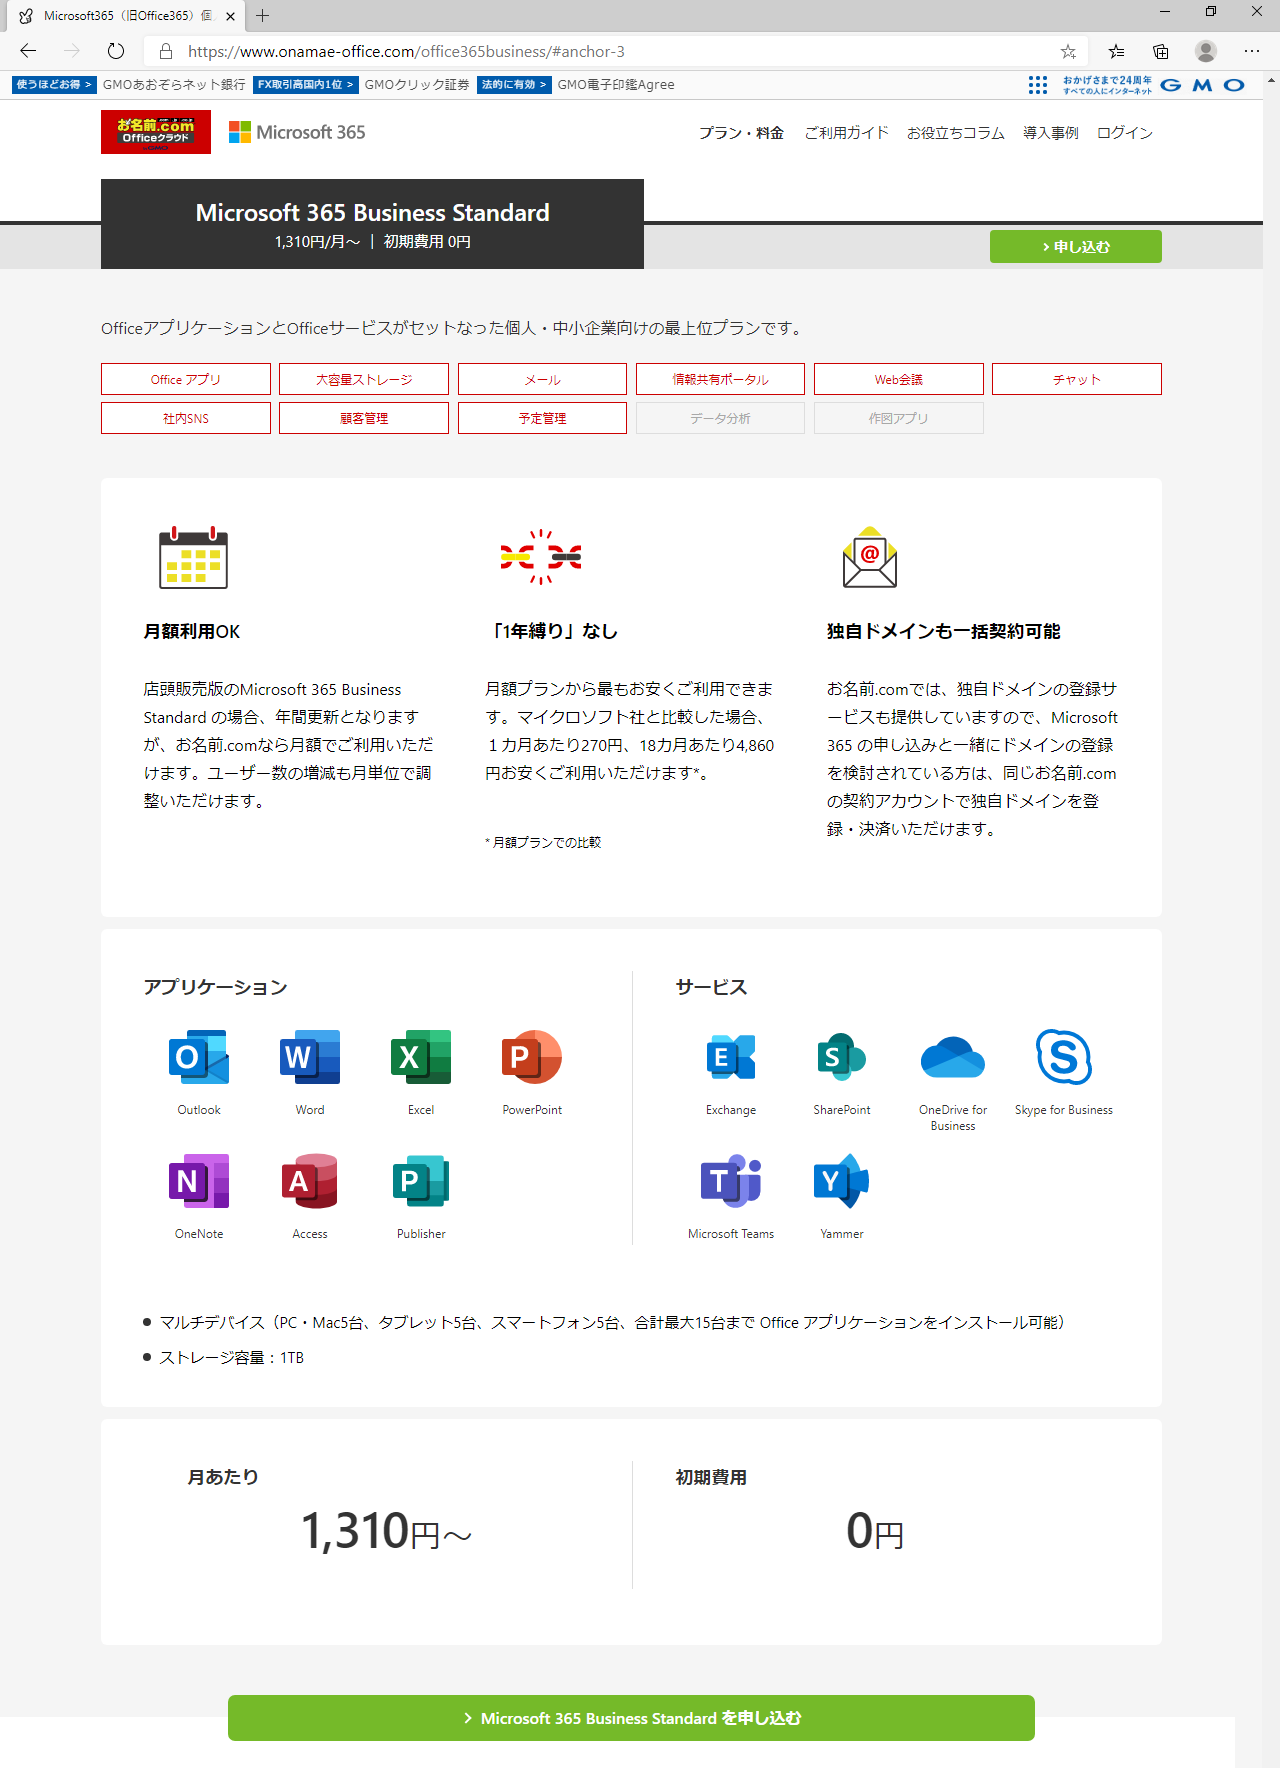
Task: Click the 大容量ストレージ feature tag
Action: (x=364, y=379)
